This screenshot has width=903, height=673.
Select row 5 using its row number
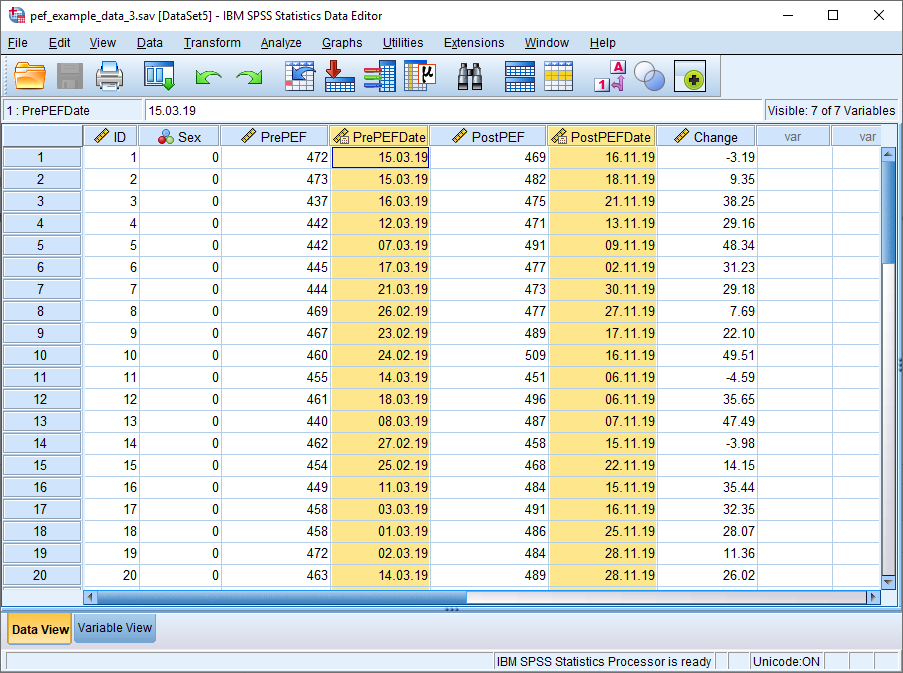pos(41,245)
